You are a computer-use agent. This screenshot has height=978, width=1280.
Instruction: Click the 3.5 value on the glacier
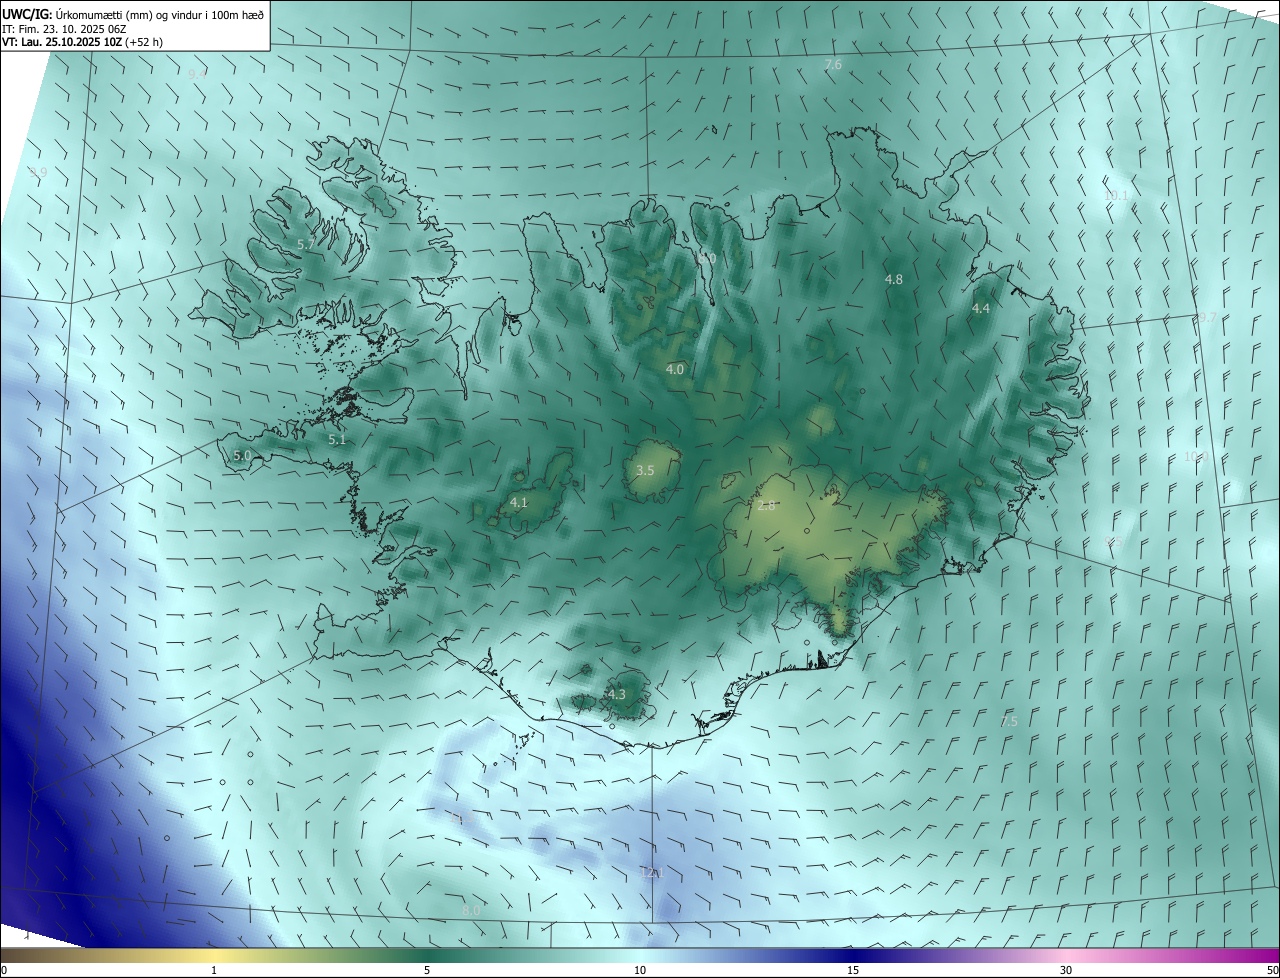coord(645,470)
